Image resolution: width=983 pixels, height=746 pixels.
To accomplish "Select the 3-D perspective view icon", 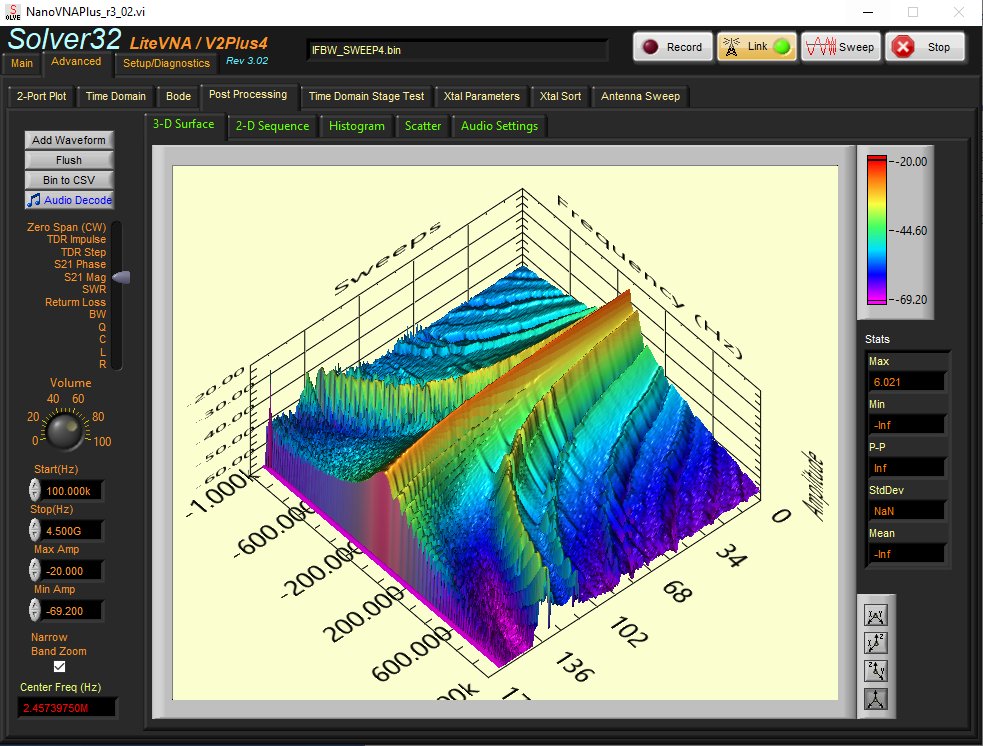I will pos(876,698).
